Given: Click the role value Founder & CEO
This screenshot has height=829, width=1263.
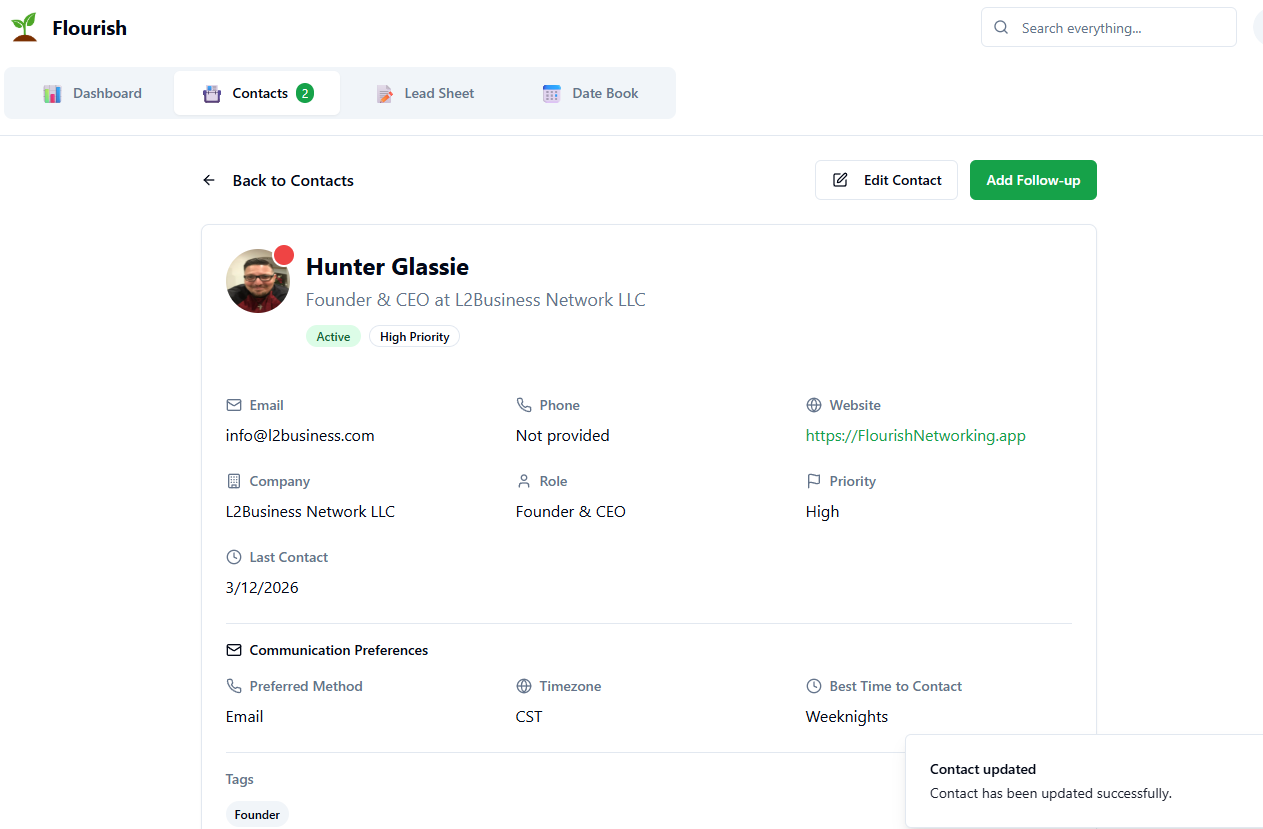Looking at the screenshot, I should [x=571, y=512].
